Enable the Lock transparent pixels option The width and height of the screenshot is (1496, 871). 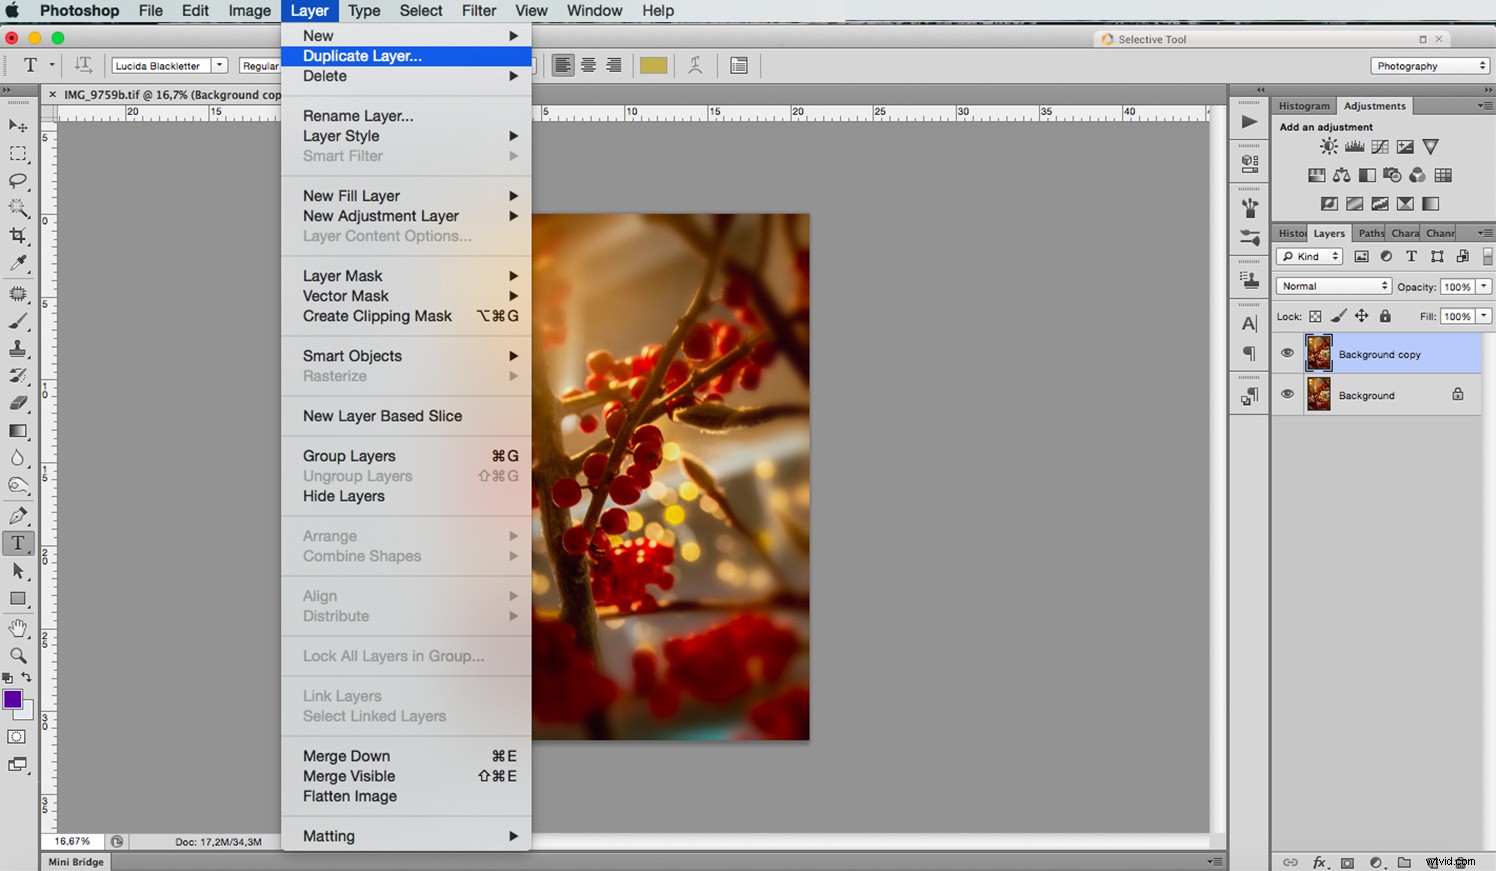click(x=1313, y=316)
